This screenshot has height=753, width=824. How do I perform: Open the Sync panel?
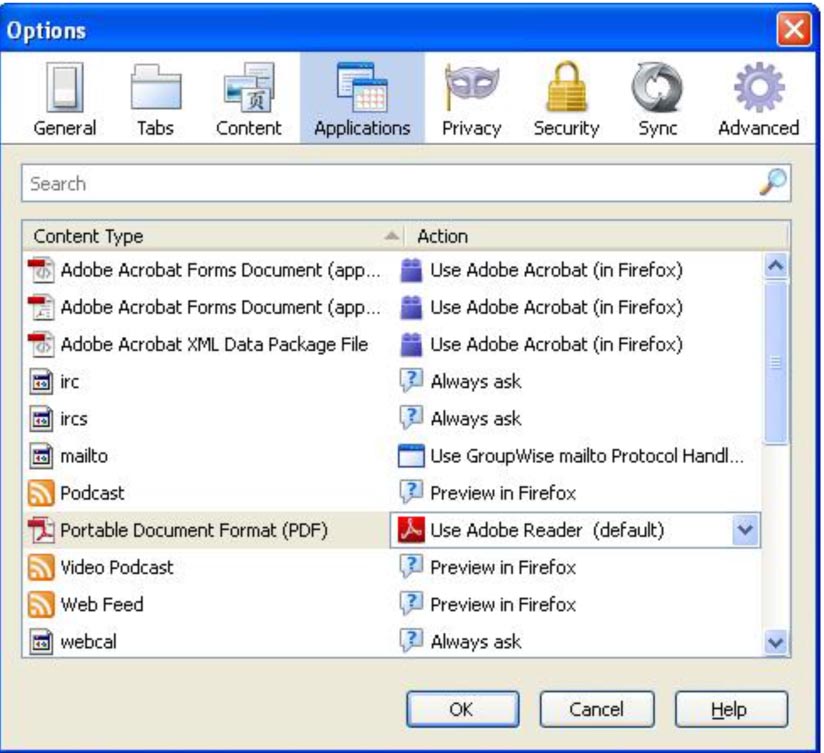click(657, 99)
